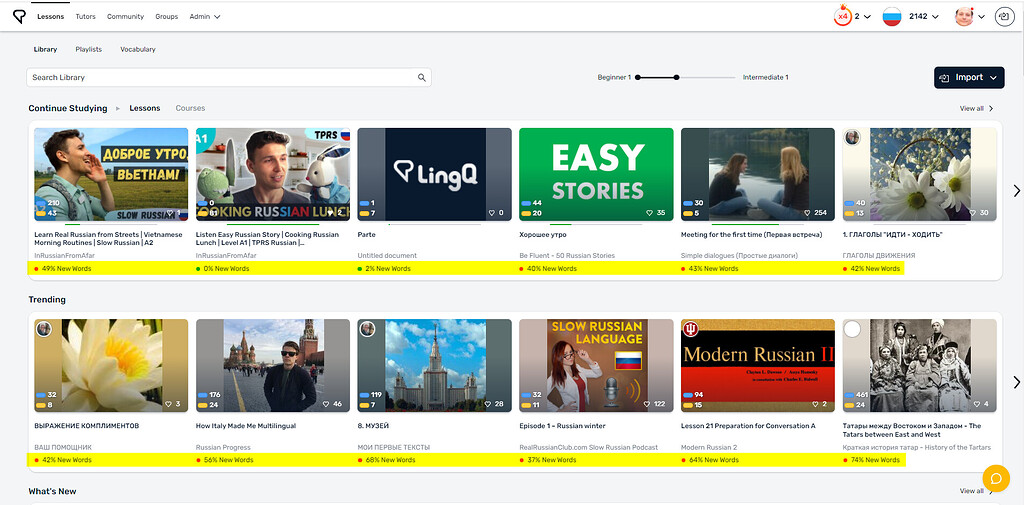Open the Easy Stories thumbnail
The image size is (1024, 505).
596,174
